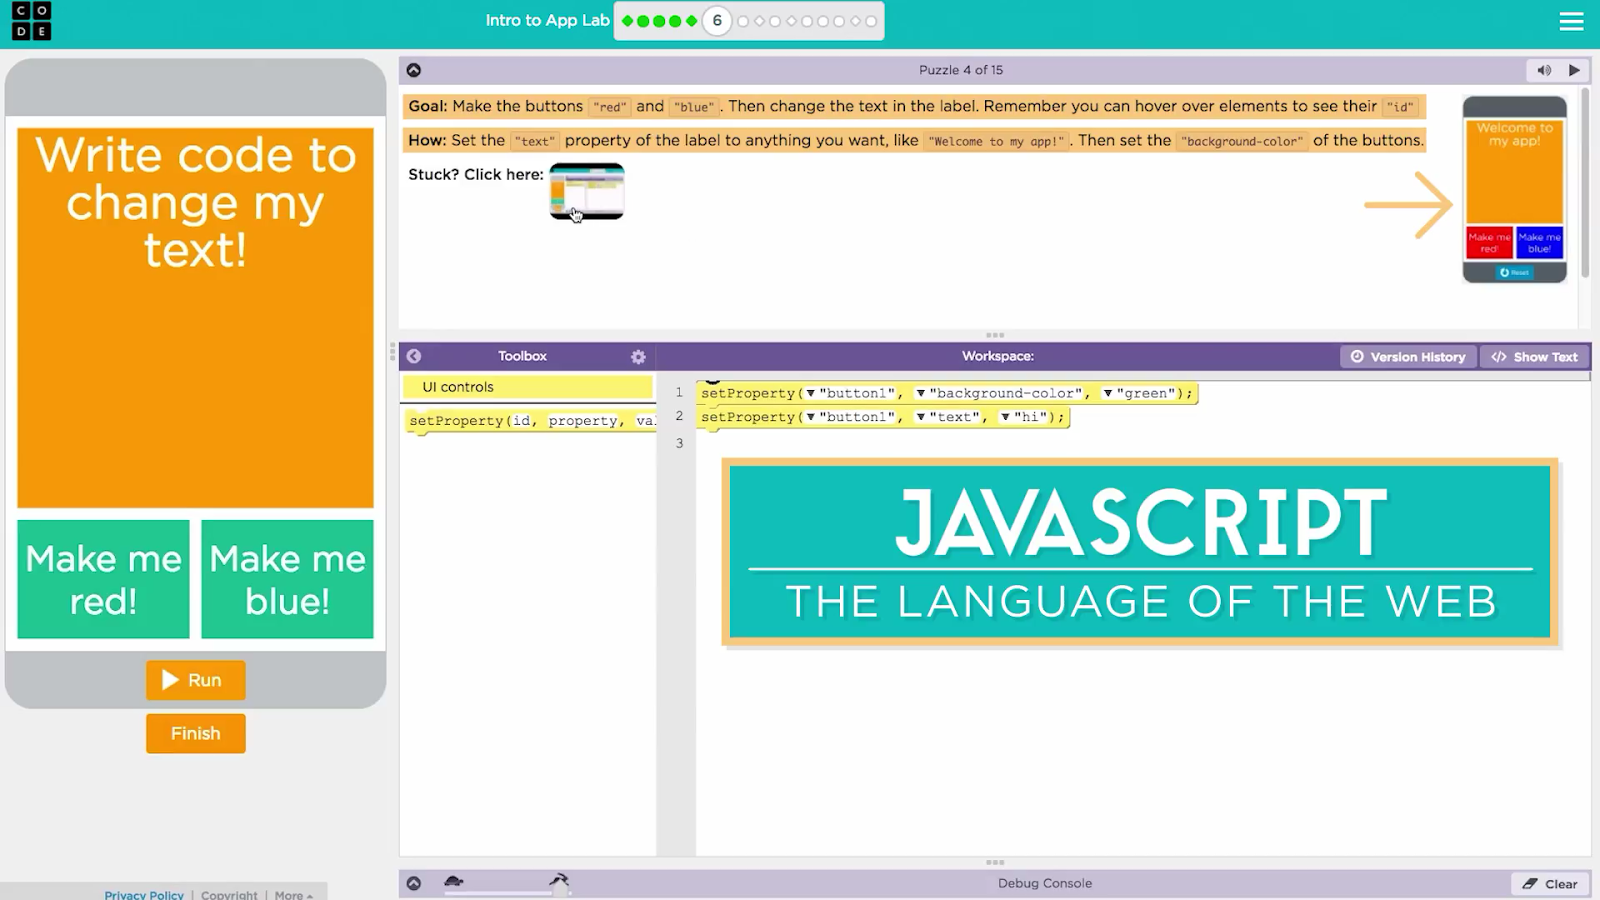Click Clear in the Debug Console
1600x900 pixels.
(1550, 884)
